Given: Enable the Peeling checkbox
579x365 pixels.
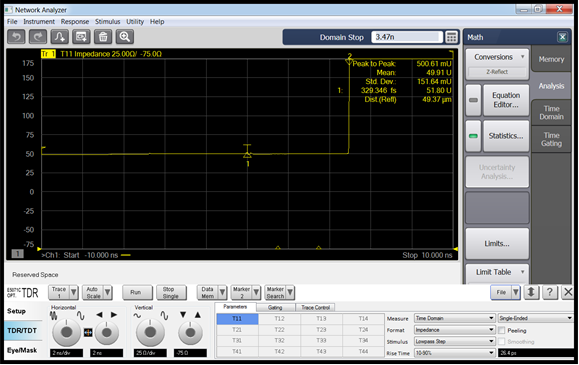Looking at the screenshot, I should (501, 330).
